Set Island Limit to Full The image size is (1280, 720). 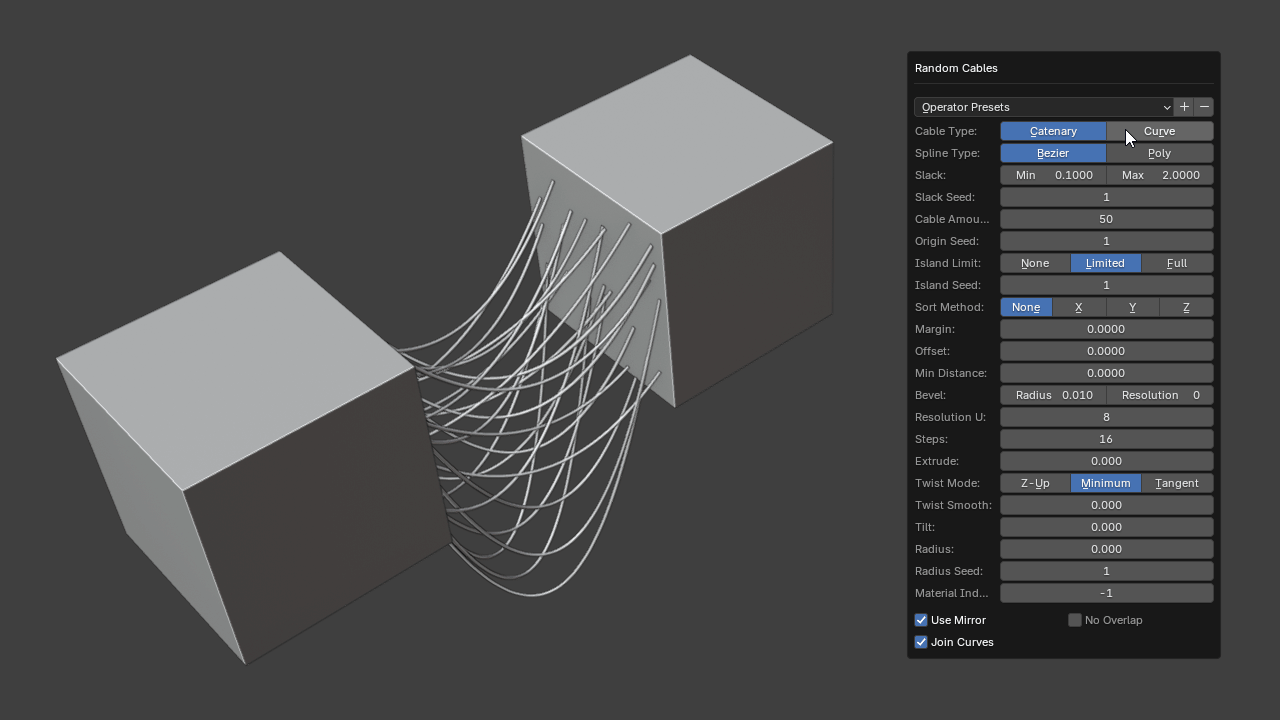(x=1177, y=263)
